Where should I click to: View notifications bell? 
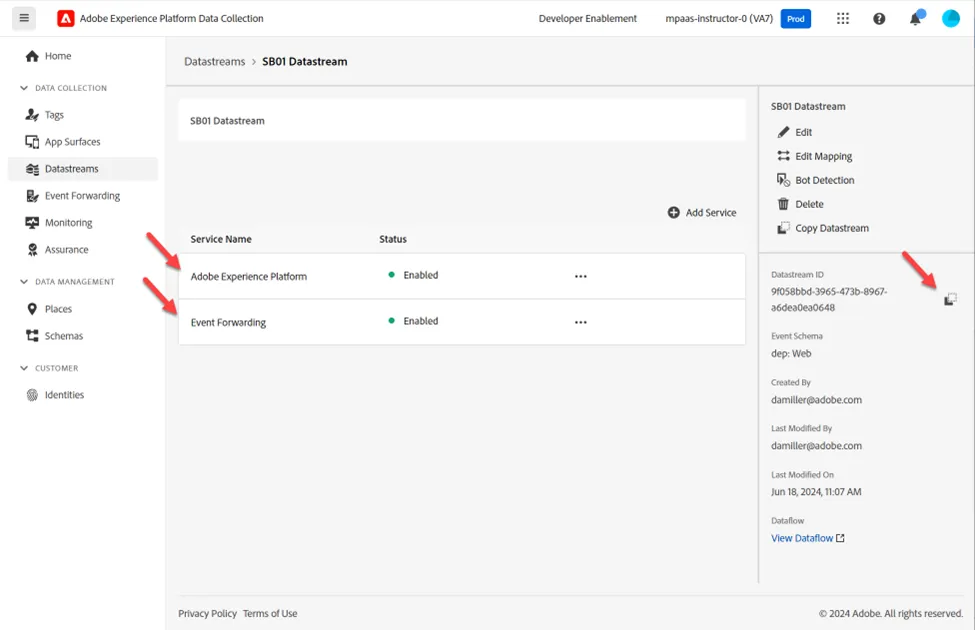tap(915, 18)
